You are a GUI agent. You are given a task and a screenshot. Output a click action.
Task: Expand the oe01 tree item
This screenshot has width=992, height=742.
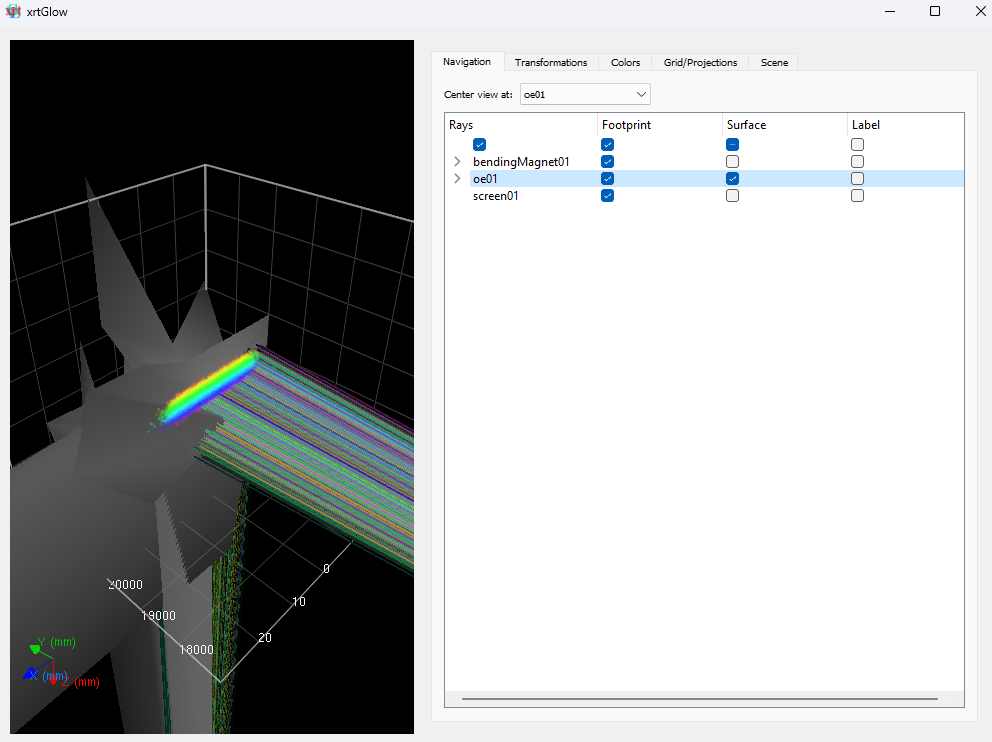pos(457,178)
